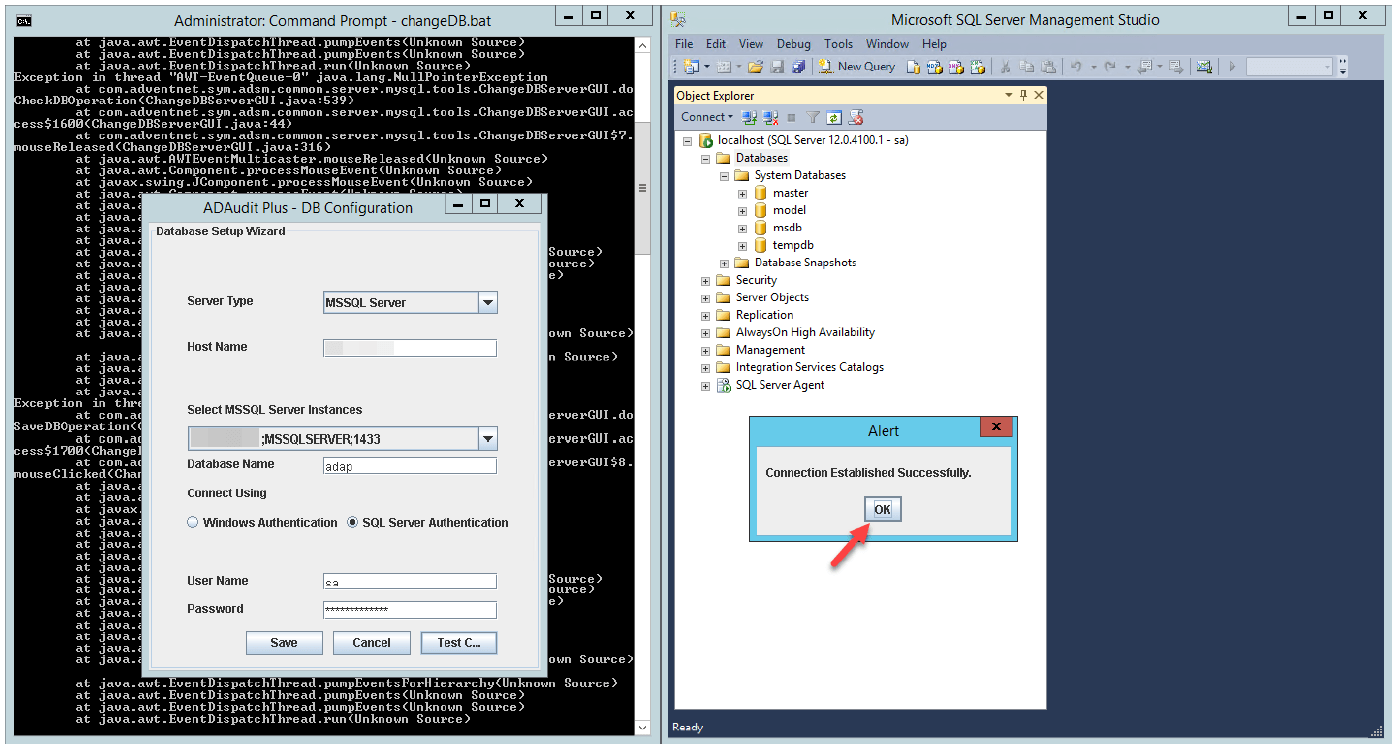Open the MSSQL Server Instances dropdown

(x=487, y=439)
